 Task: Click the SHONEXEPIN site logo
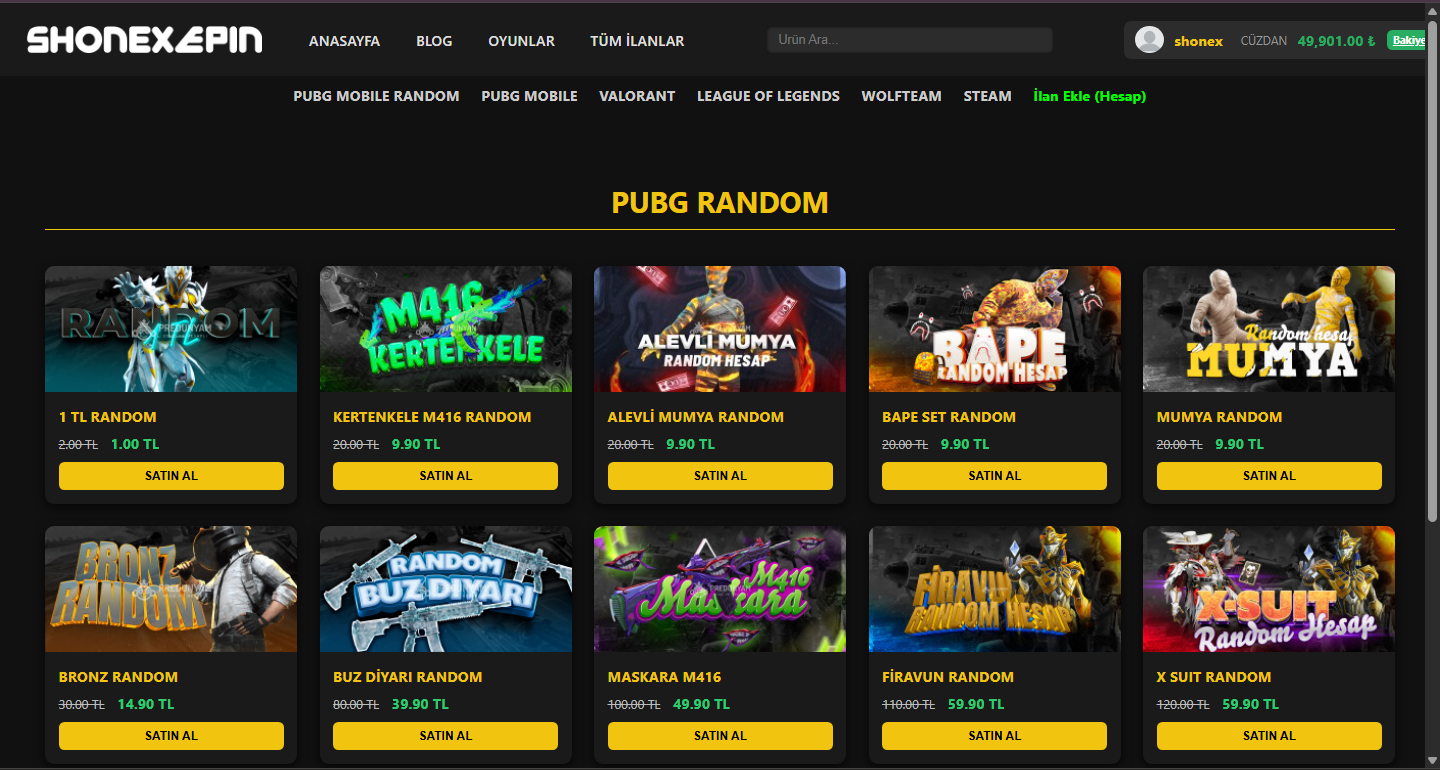pyautogui.click(x=145, y=40)
